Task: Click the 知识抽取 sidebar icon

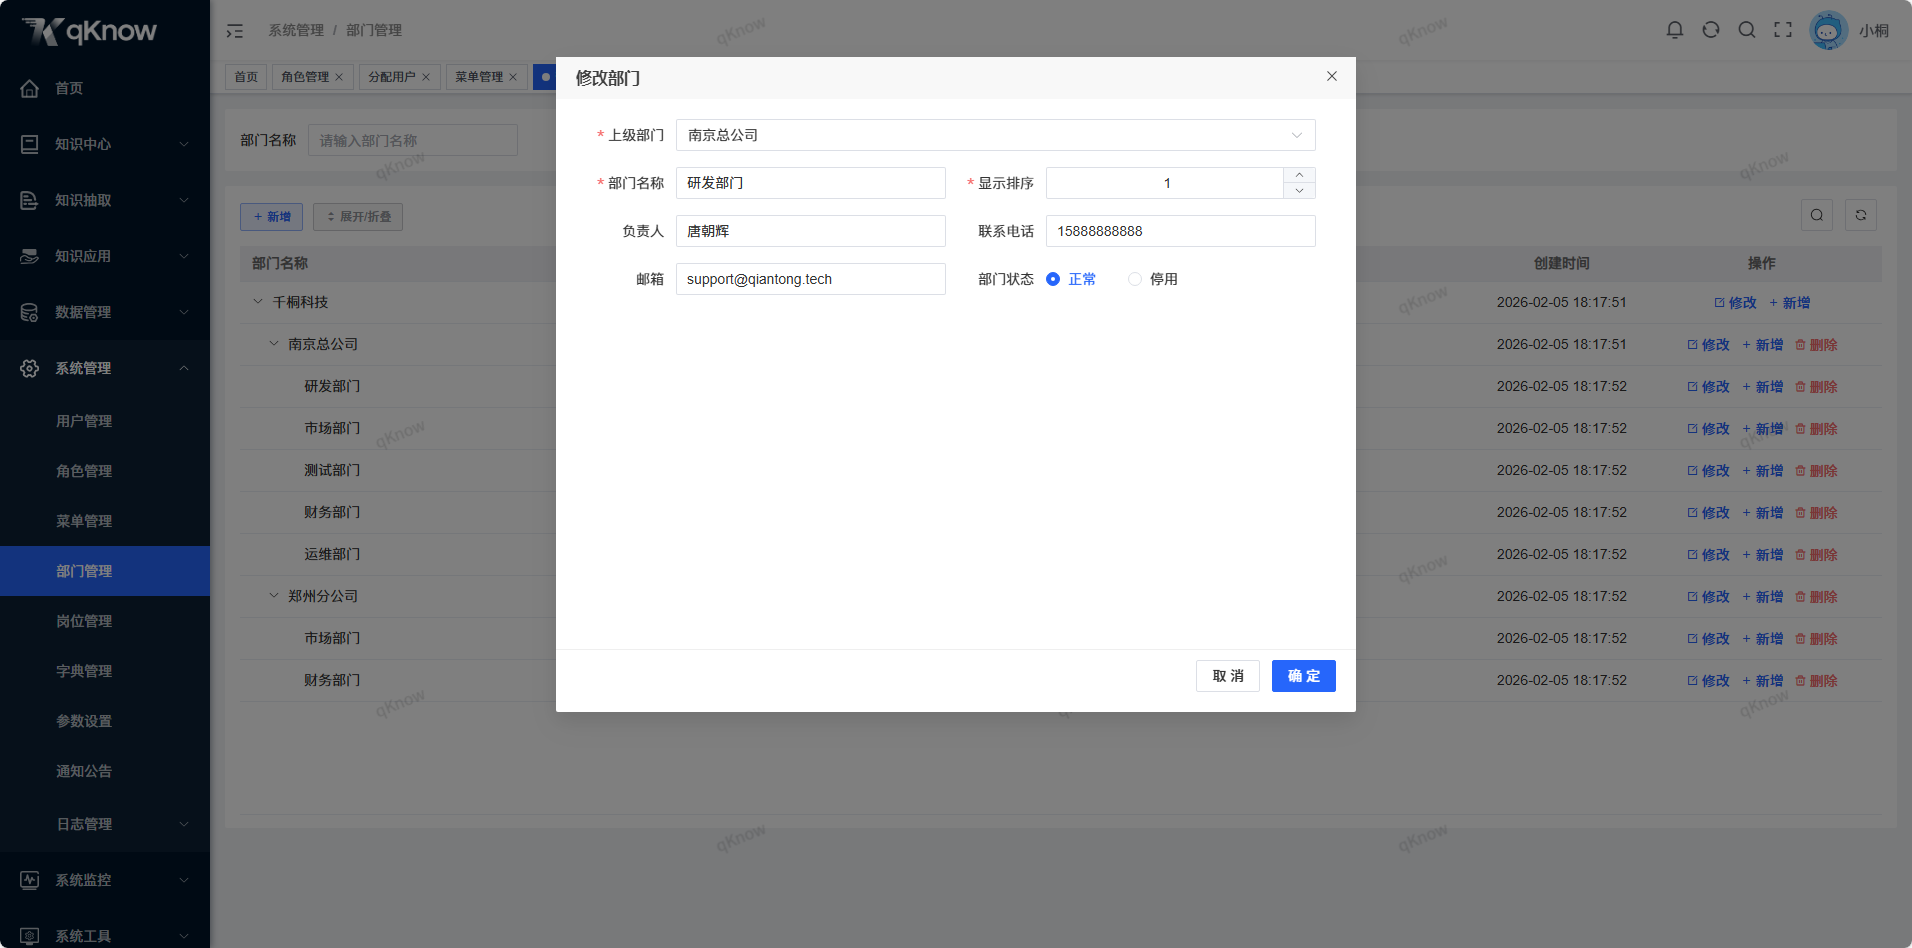Action: (30, 200)
